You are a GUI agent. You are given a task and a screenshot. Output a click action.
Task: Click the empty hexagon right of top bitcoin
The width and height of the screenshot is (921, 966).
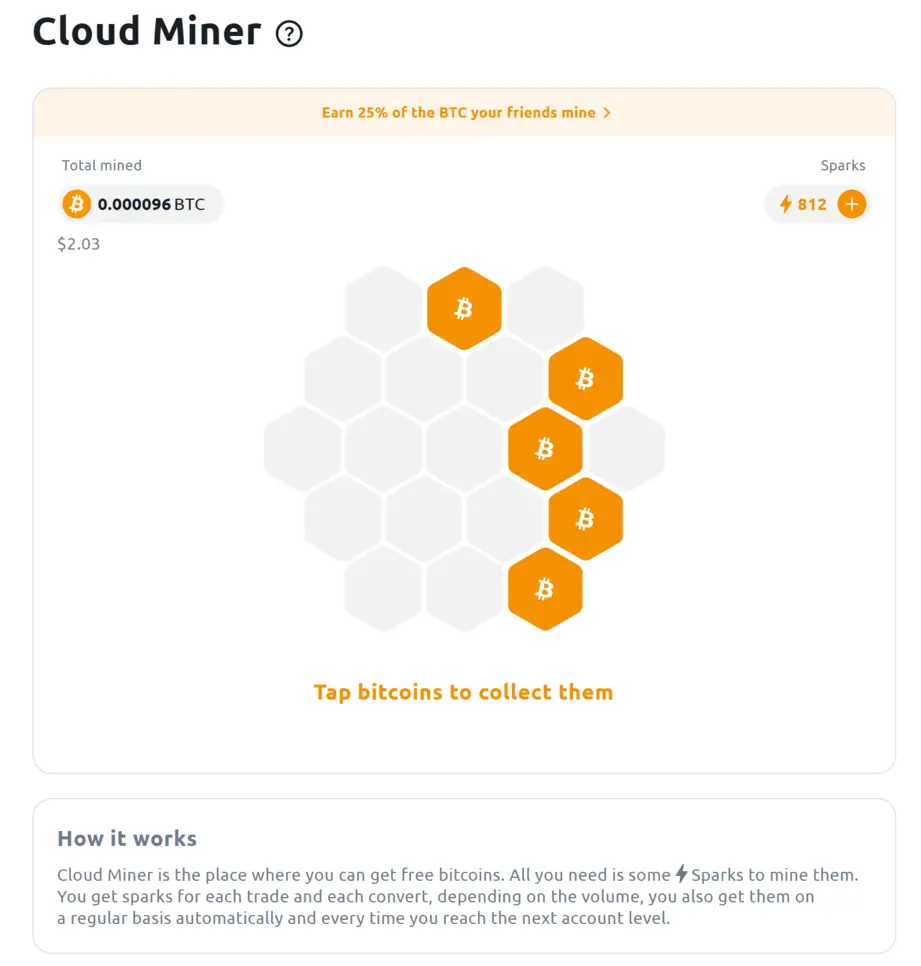tap(545, 308)
